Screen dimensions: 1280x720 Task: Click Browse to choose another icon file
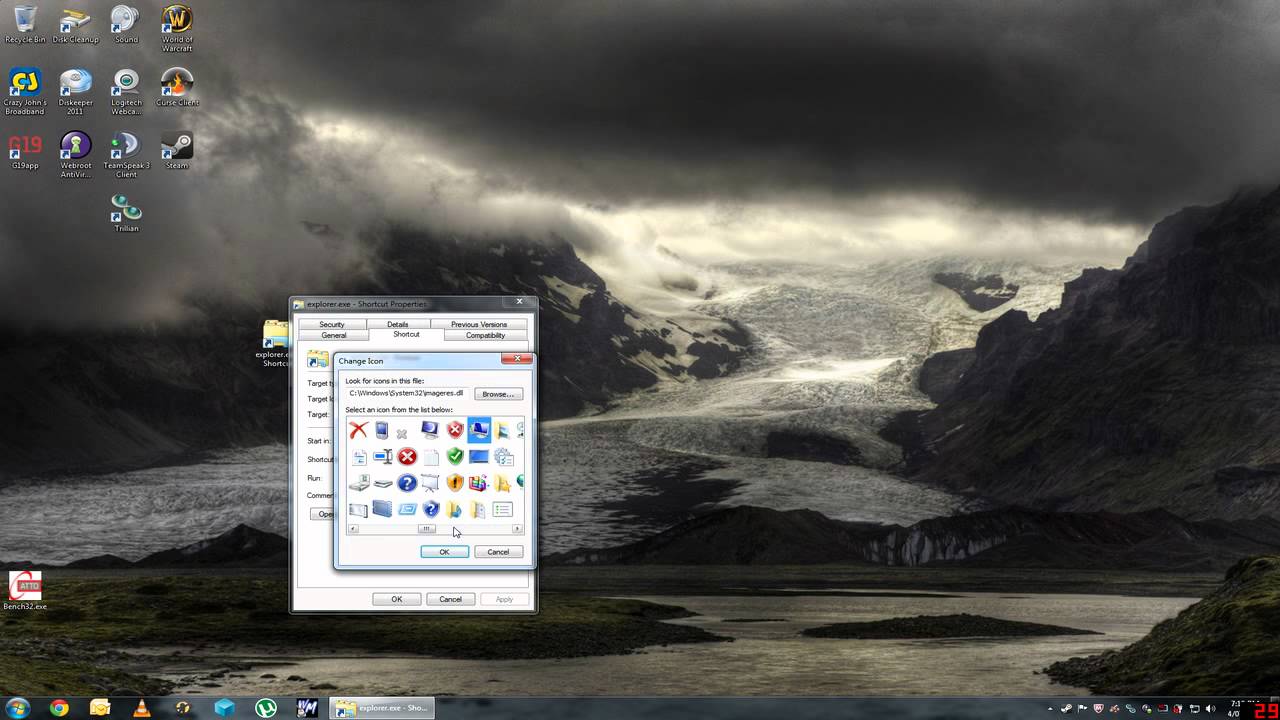pos(497,393)
